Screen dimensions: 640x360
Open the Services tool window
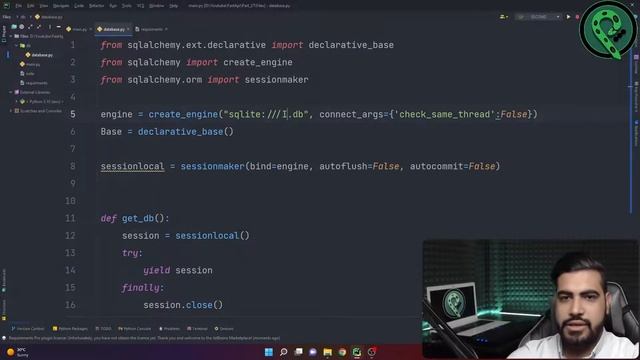click(x=224, y=329)
